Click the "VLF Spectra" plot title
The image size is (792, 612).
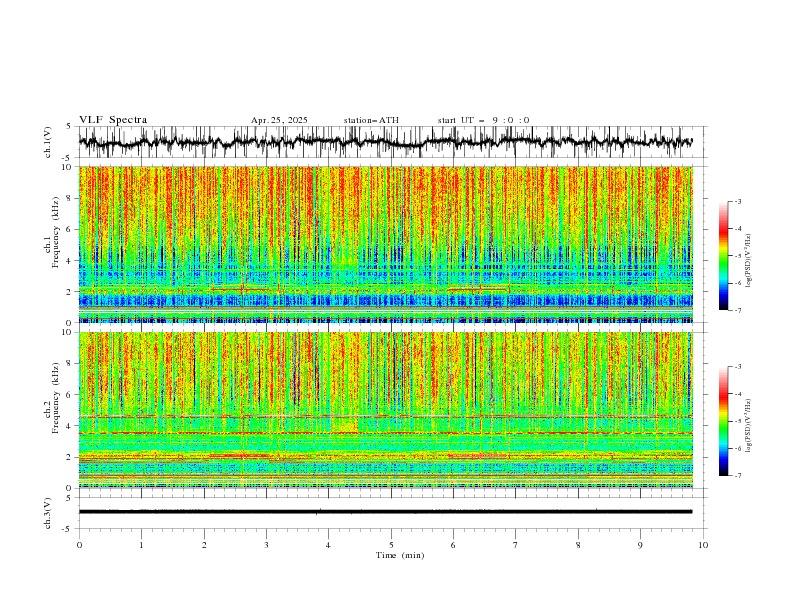[113, 120]
